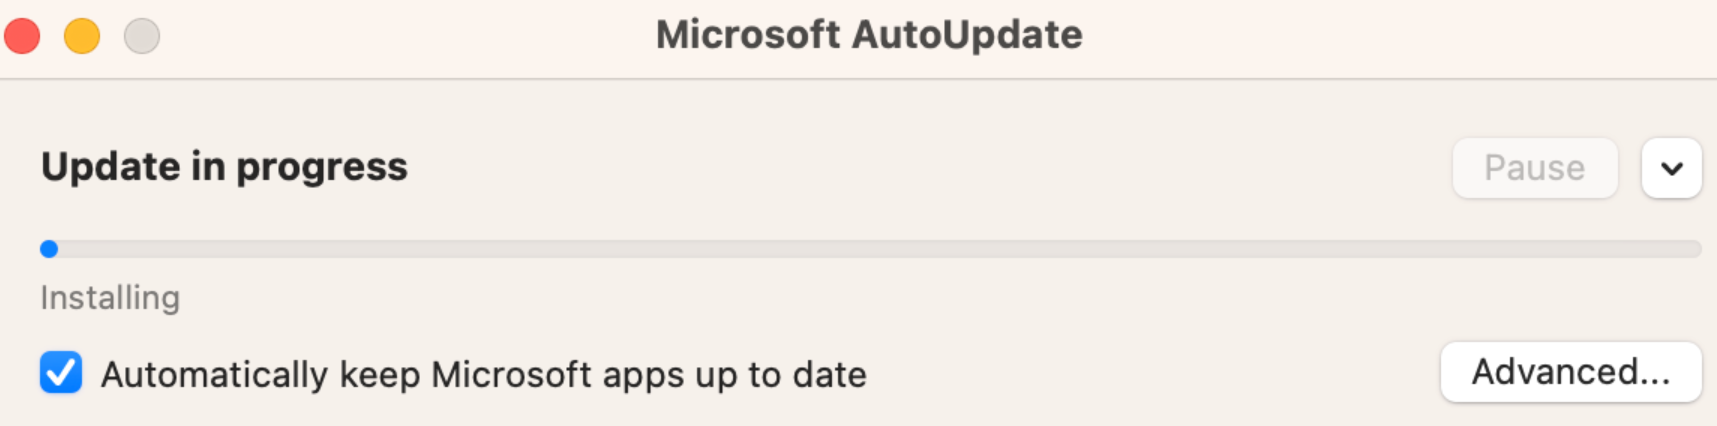Expand the chevron dropdown beside Pause
Screen dimensions: 1717x426
point(1671,168)
